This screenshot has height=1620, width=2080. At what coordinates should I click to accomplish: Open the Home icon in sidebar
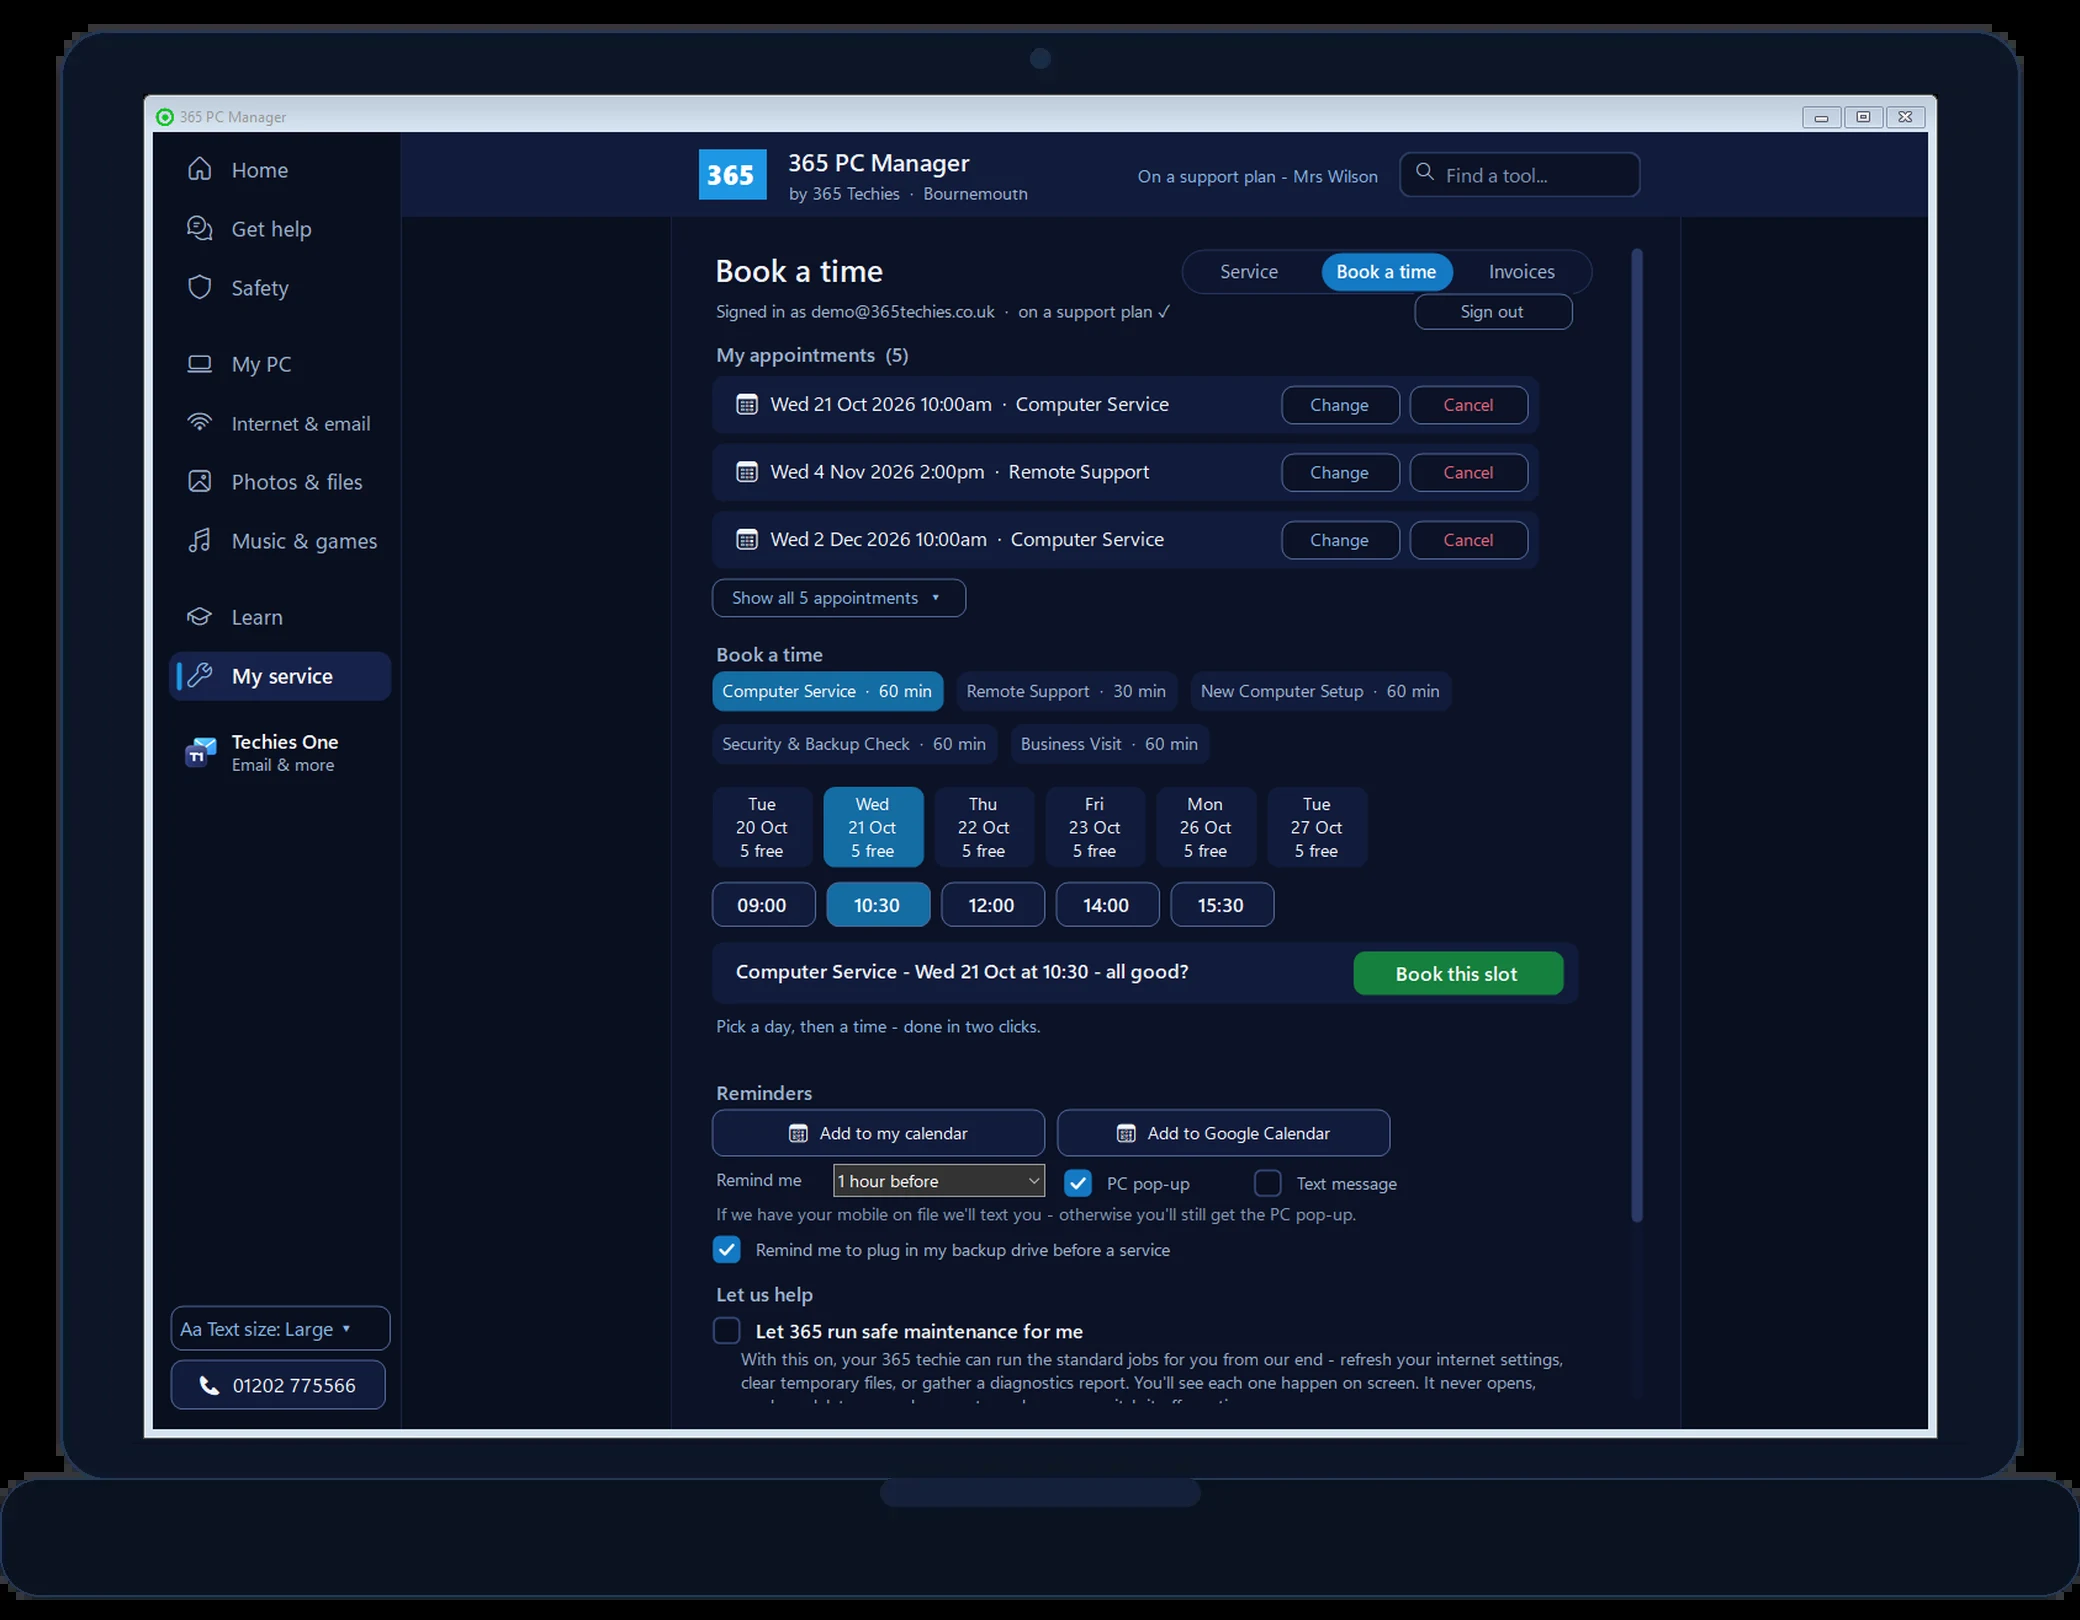coord(200,169)
